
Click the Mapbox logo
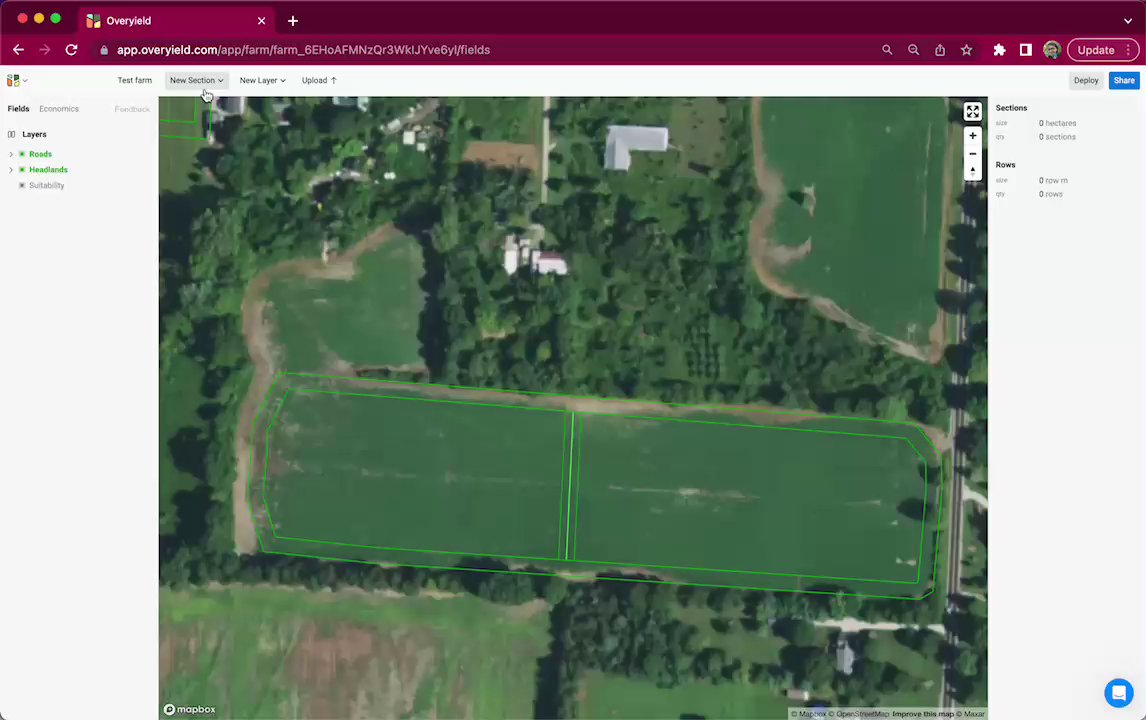click(189, 709)
